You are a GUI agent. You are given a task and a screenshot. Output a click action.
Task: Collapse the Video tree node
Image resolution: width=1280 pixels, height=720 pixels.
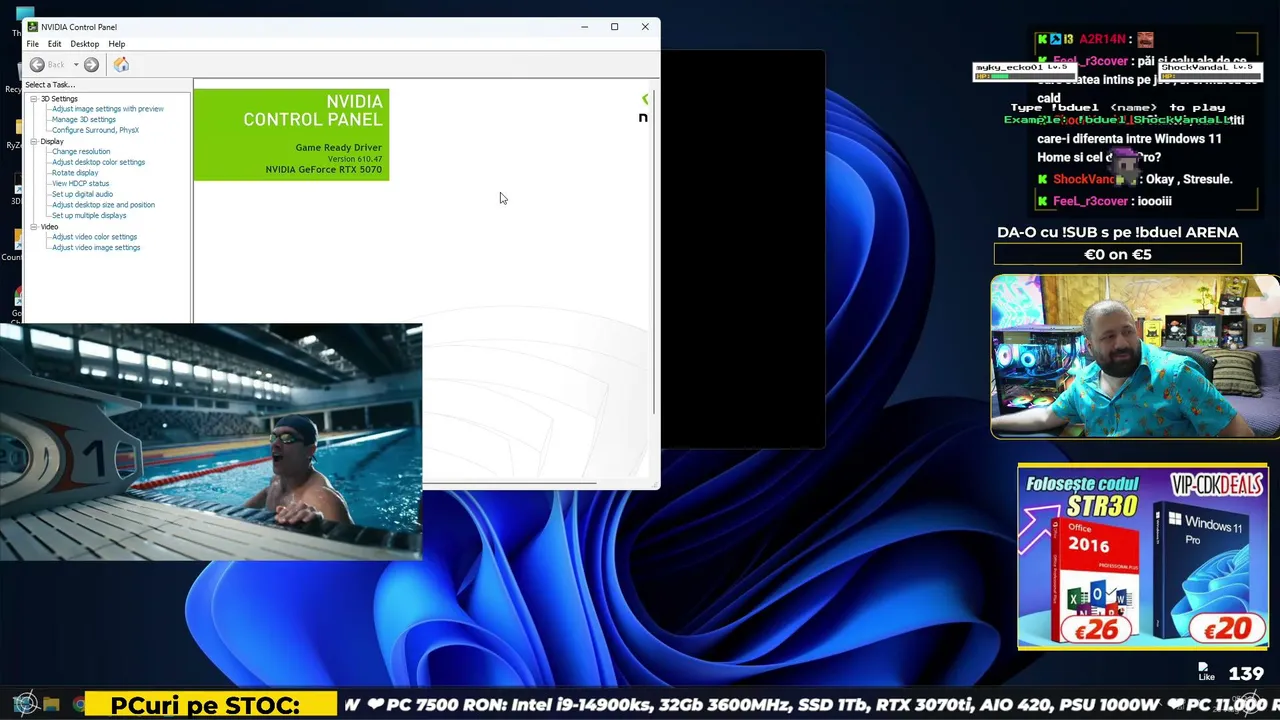[33, 227]
